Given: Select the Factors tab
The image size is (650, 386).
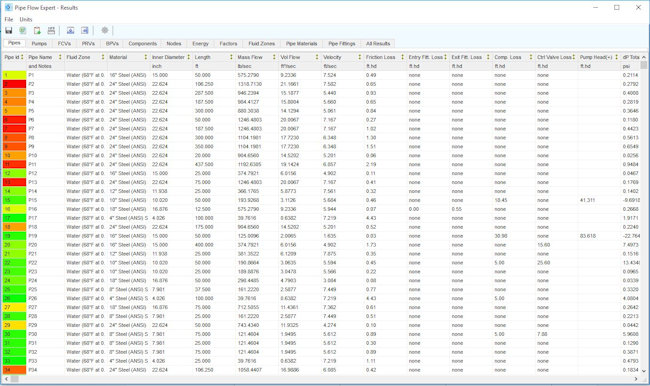Looking at the screenshot, I should click(x=228, y=44).
